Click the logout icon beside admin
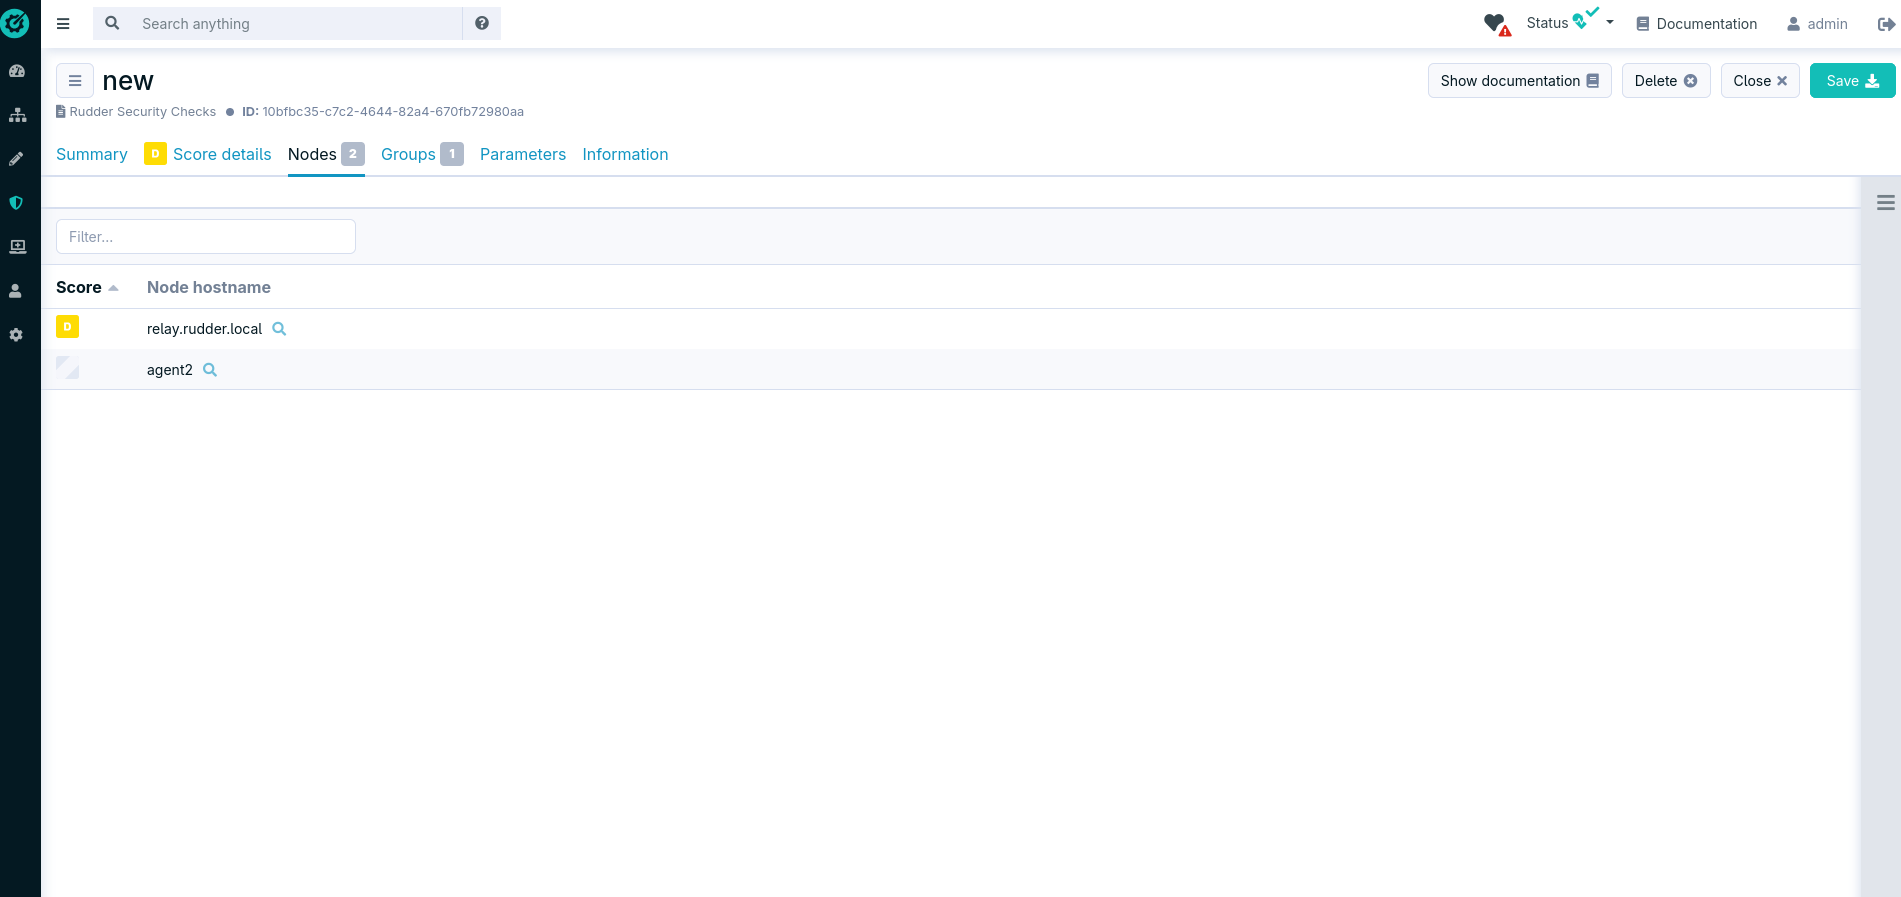The image size is (1901, 897). coord(1885,24)
